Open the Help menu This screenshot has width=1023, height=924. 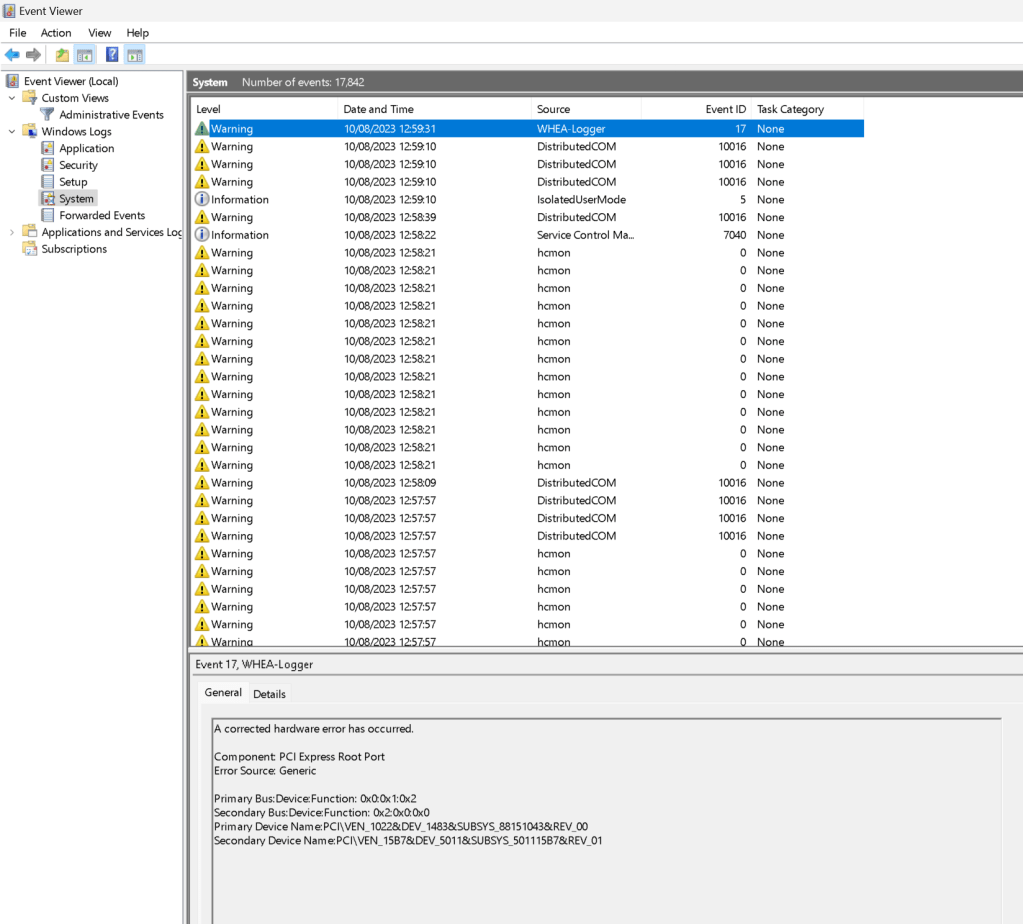138,33
